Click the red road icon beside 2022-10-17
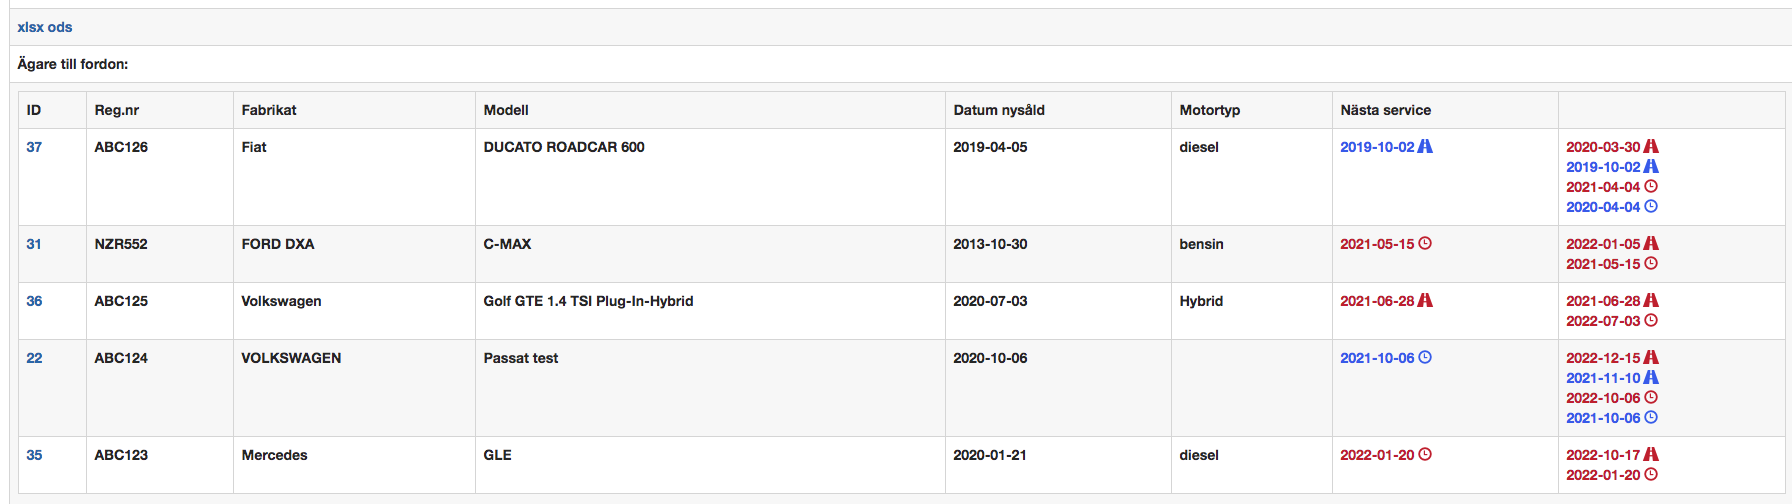The height and width of the screenshot is (504, 1792). pyautogui.click(x=1651, y=454)
